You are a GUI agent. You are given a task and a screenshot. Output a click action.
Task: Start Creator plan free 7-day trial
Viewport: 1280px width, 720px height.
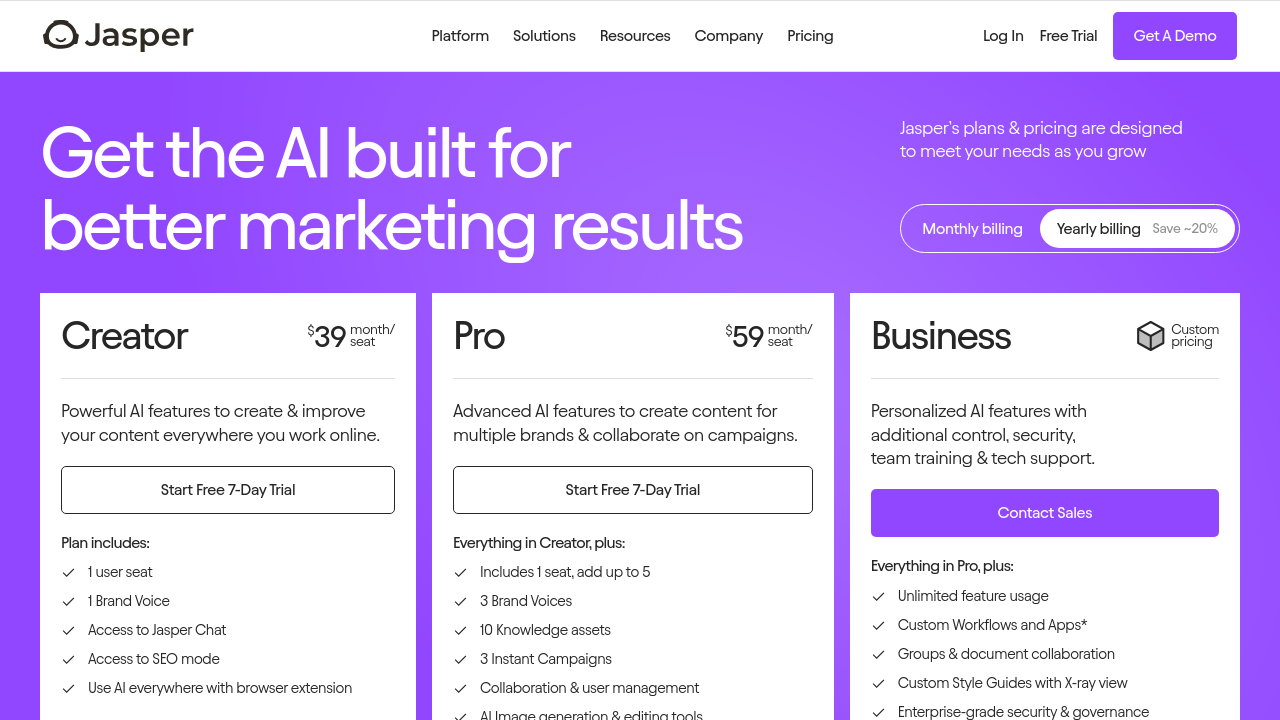click(x=228, y=490)
